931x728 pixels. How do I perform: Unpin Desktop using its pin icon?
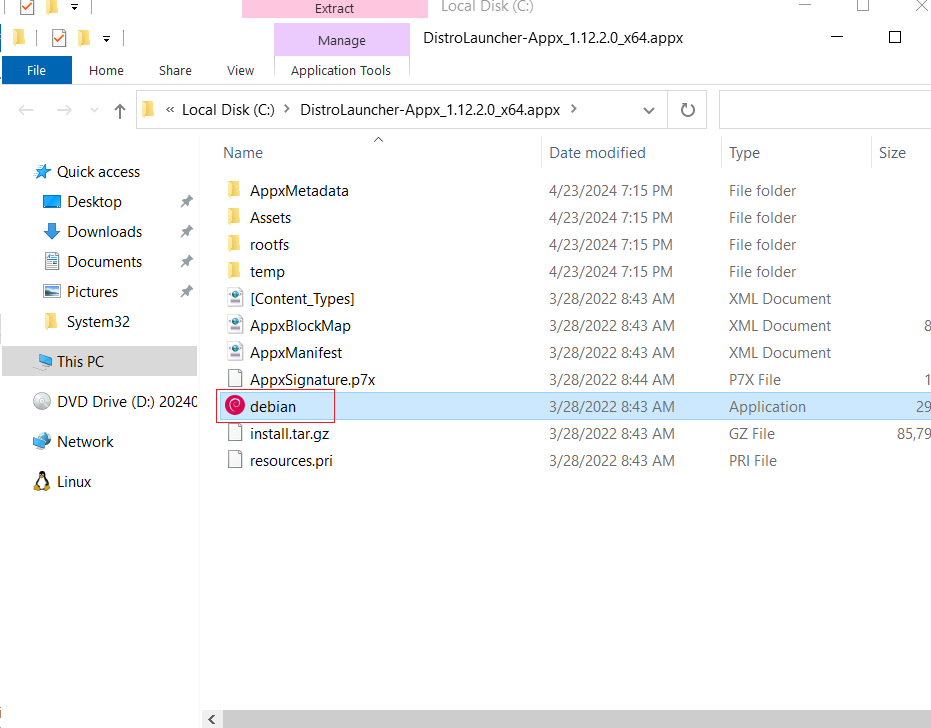point(186,201)
